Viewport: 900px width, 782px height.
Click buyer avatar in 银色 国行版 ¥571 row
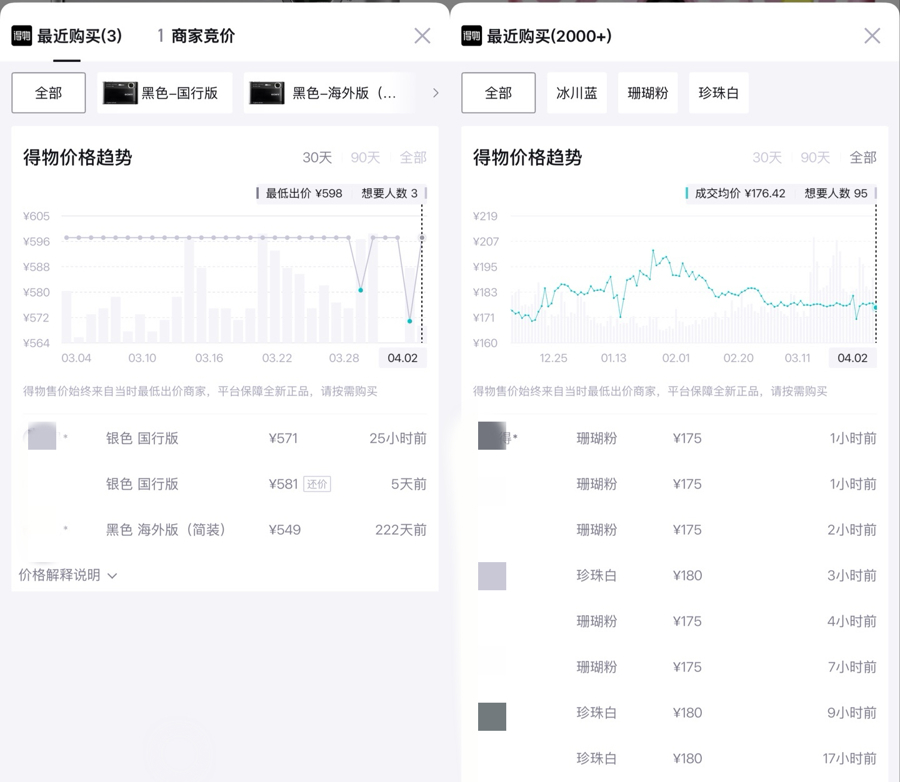[42, 437]
